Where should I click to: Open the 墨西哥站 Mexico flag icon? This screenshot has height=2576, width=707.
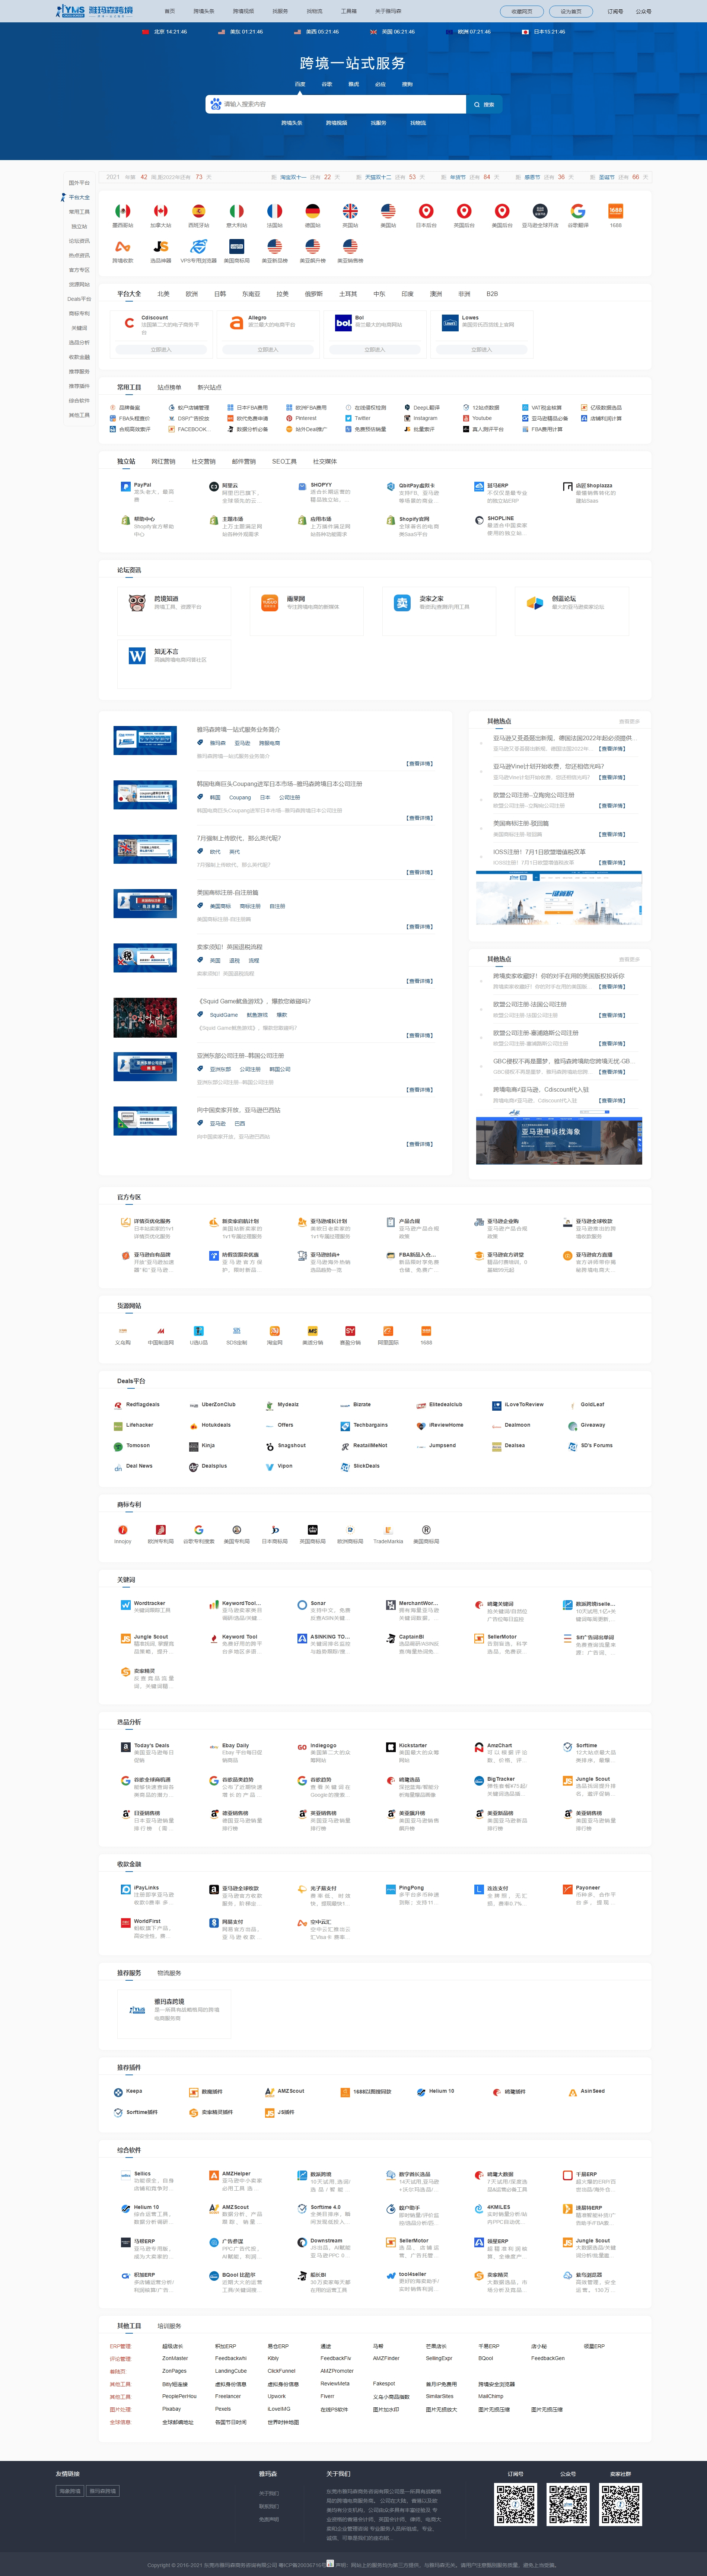123,211
